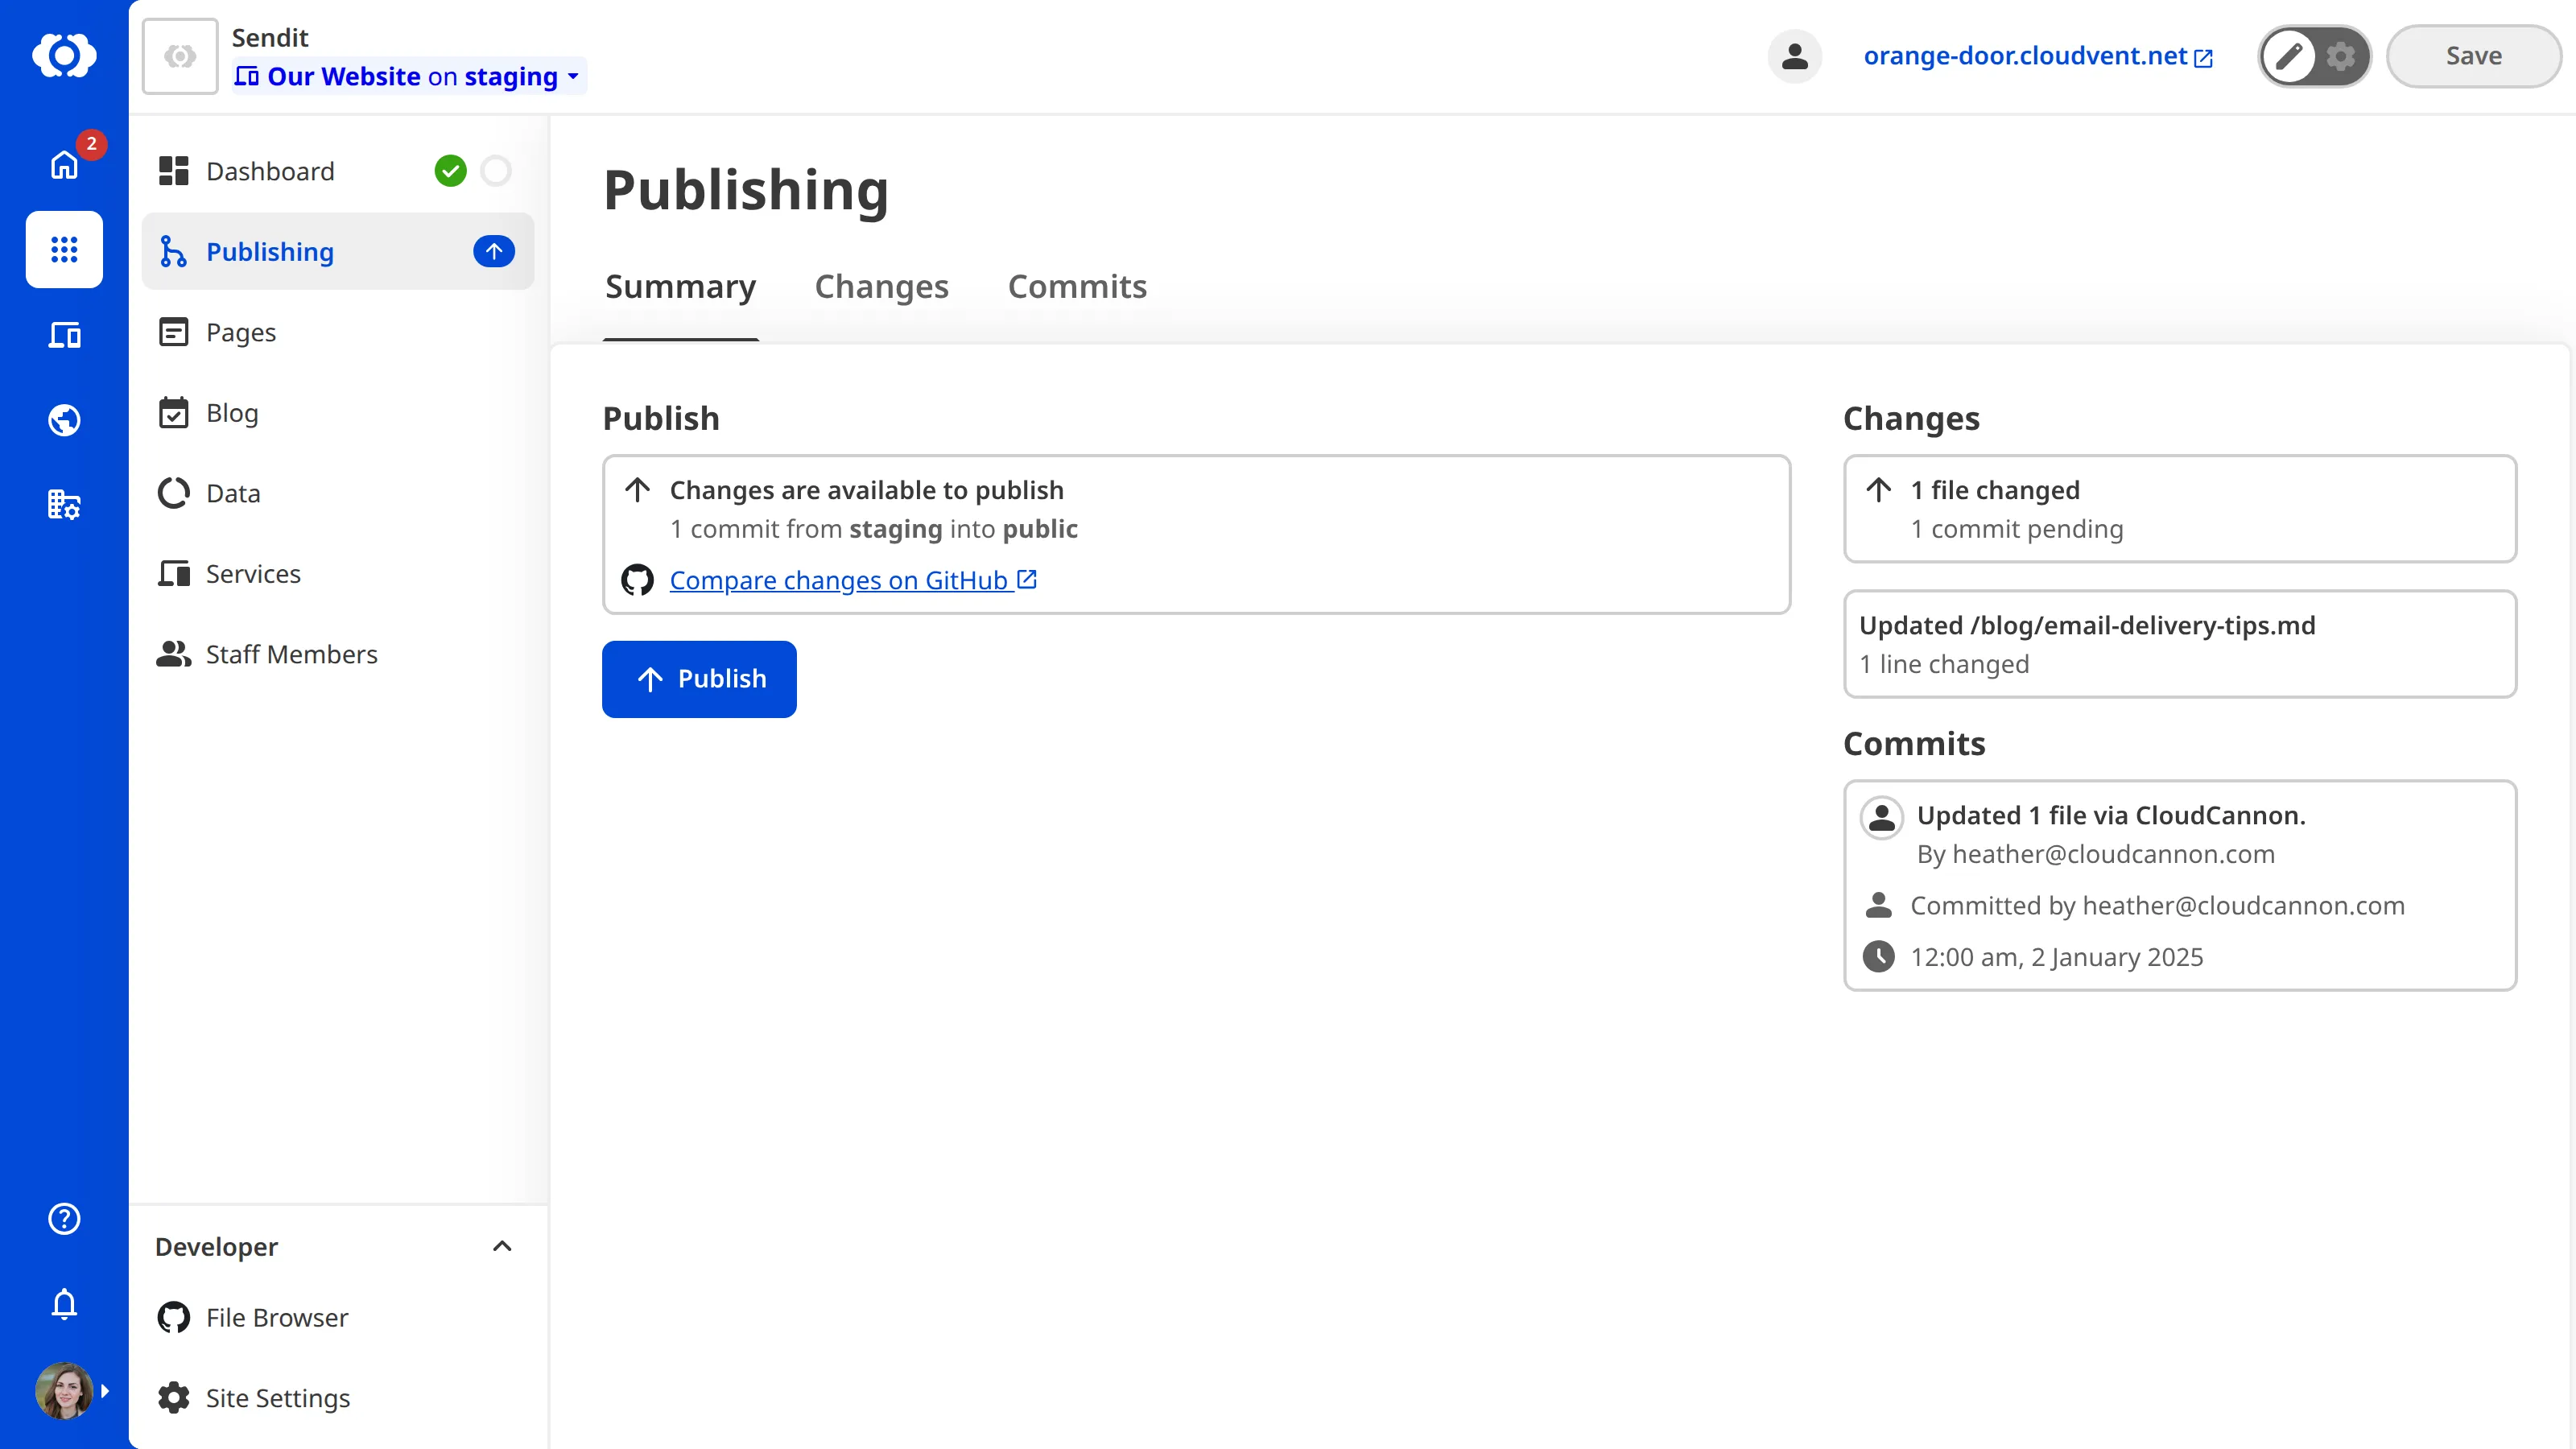
Task: Open orange-door.cloudvent.net link
Action: (2038, 56)
